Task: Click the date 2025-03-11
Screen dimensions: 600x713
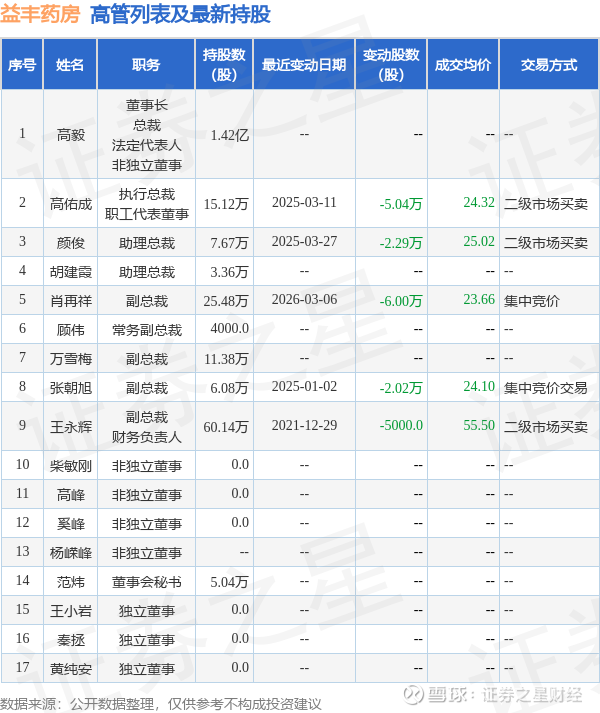Action: point(304,202)
